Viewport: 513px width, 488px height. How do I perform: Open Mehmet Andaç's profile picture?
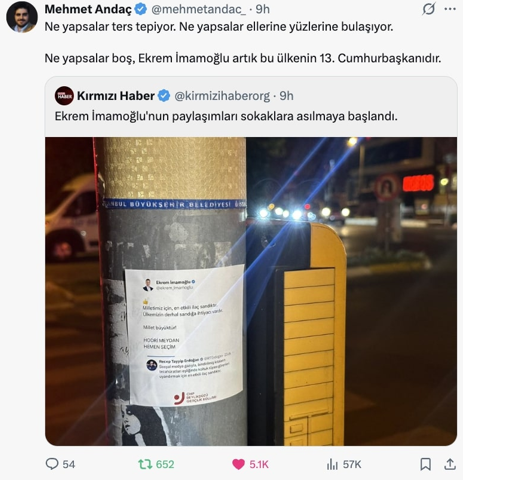click(x=22, y=17)
